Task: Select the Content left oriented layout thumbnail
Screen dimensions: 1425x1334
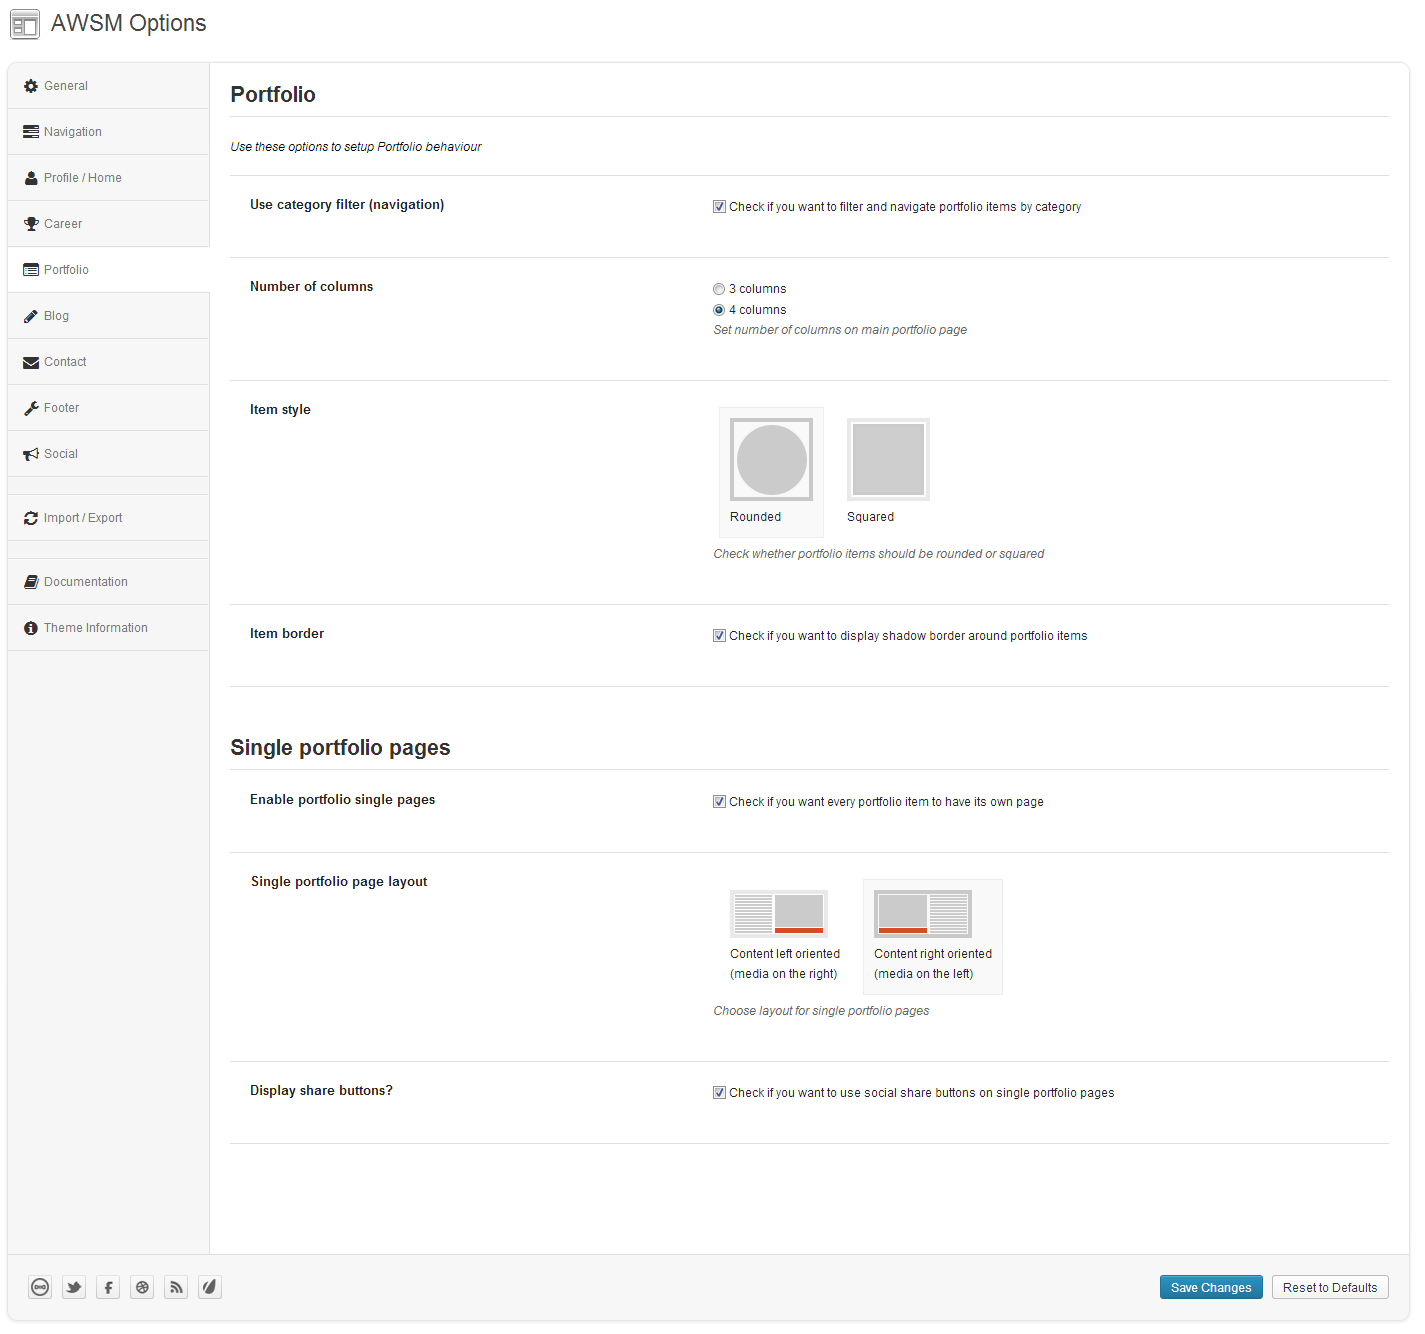Action: (779, 913)
